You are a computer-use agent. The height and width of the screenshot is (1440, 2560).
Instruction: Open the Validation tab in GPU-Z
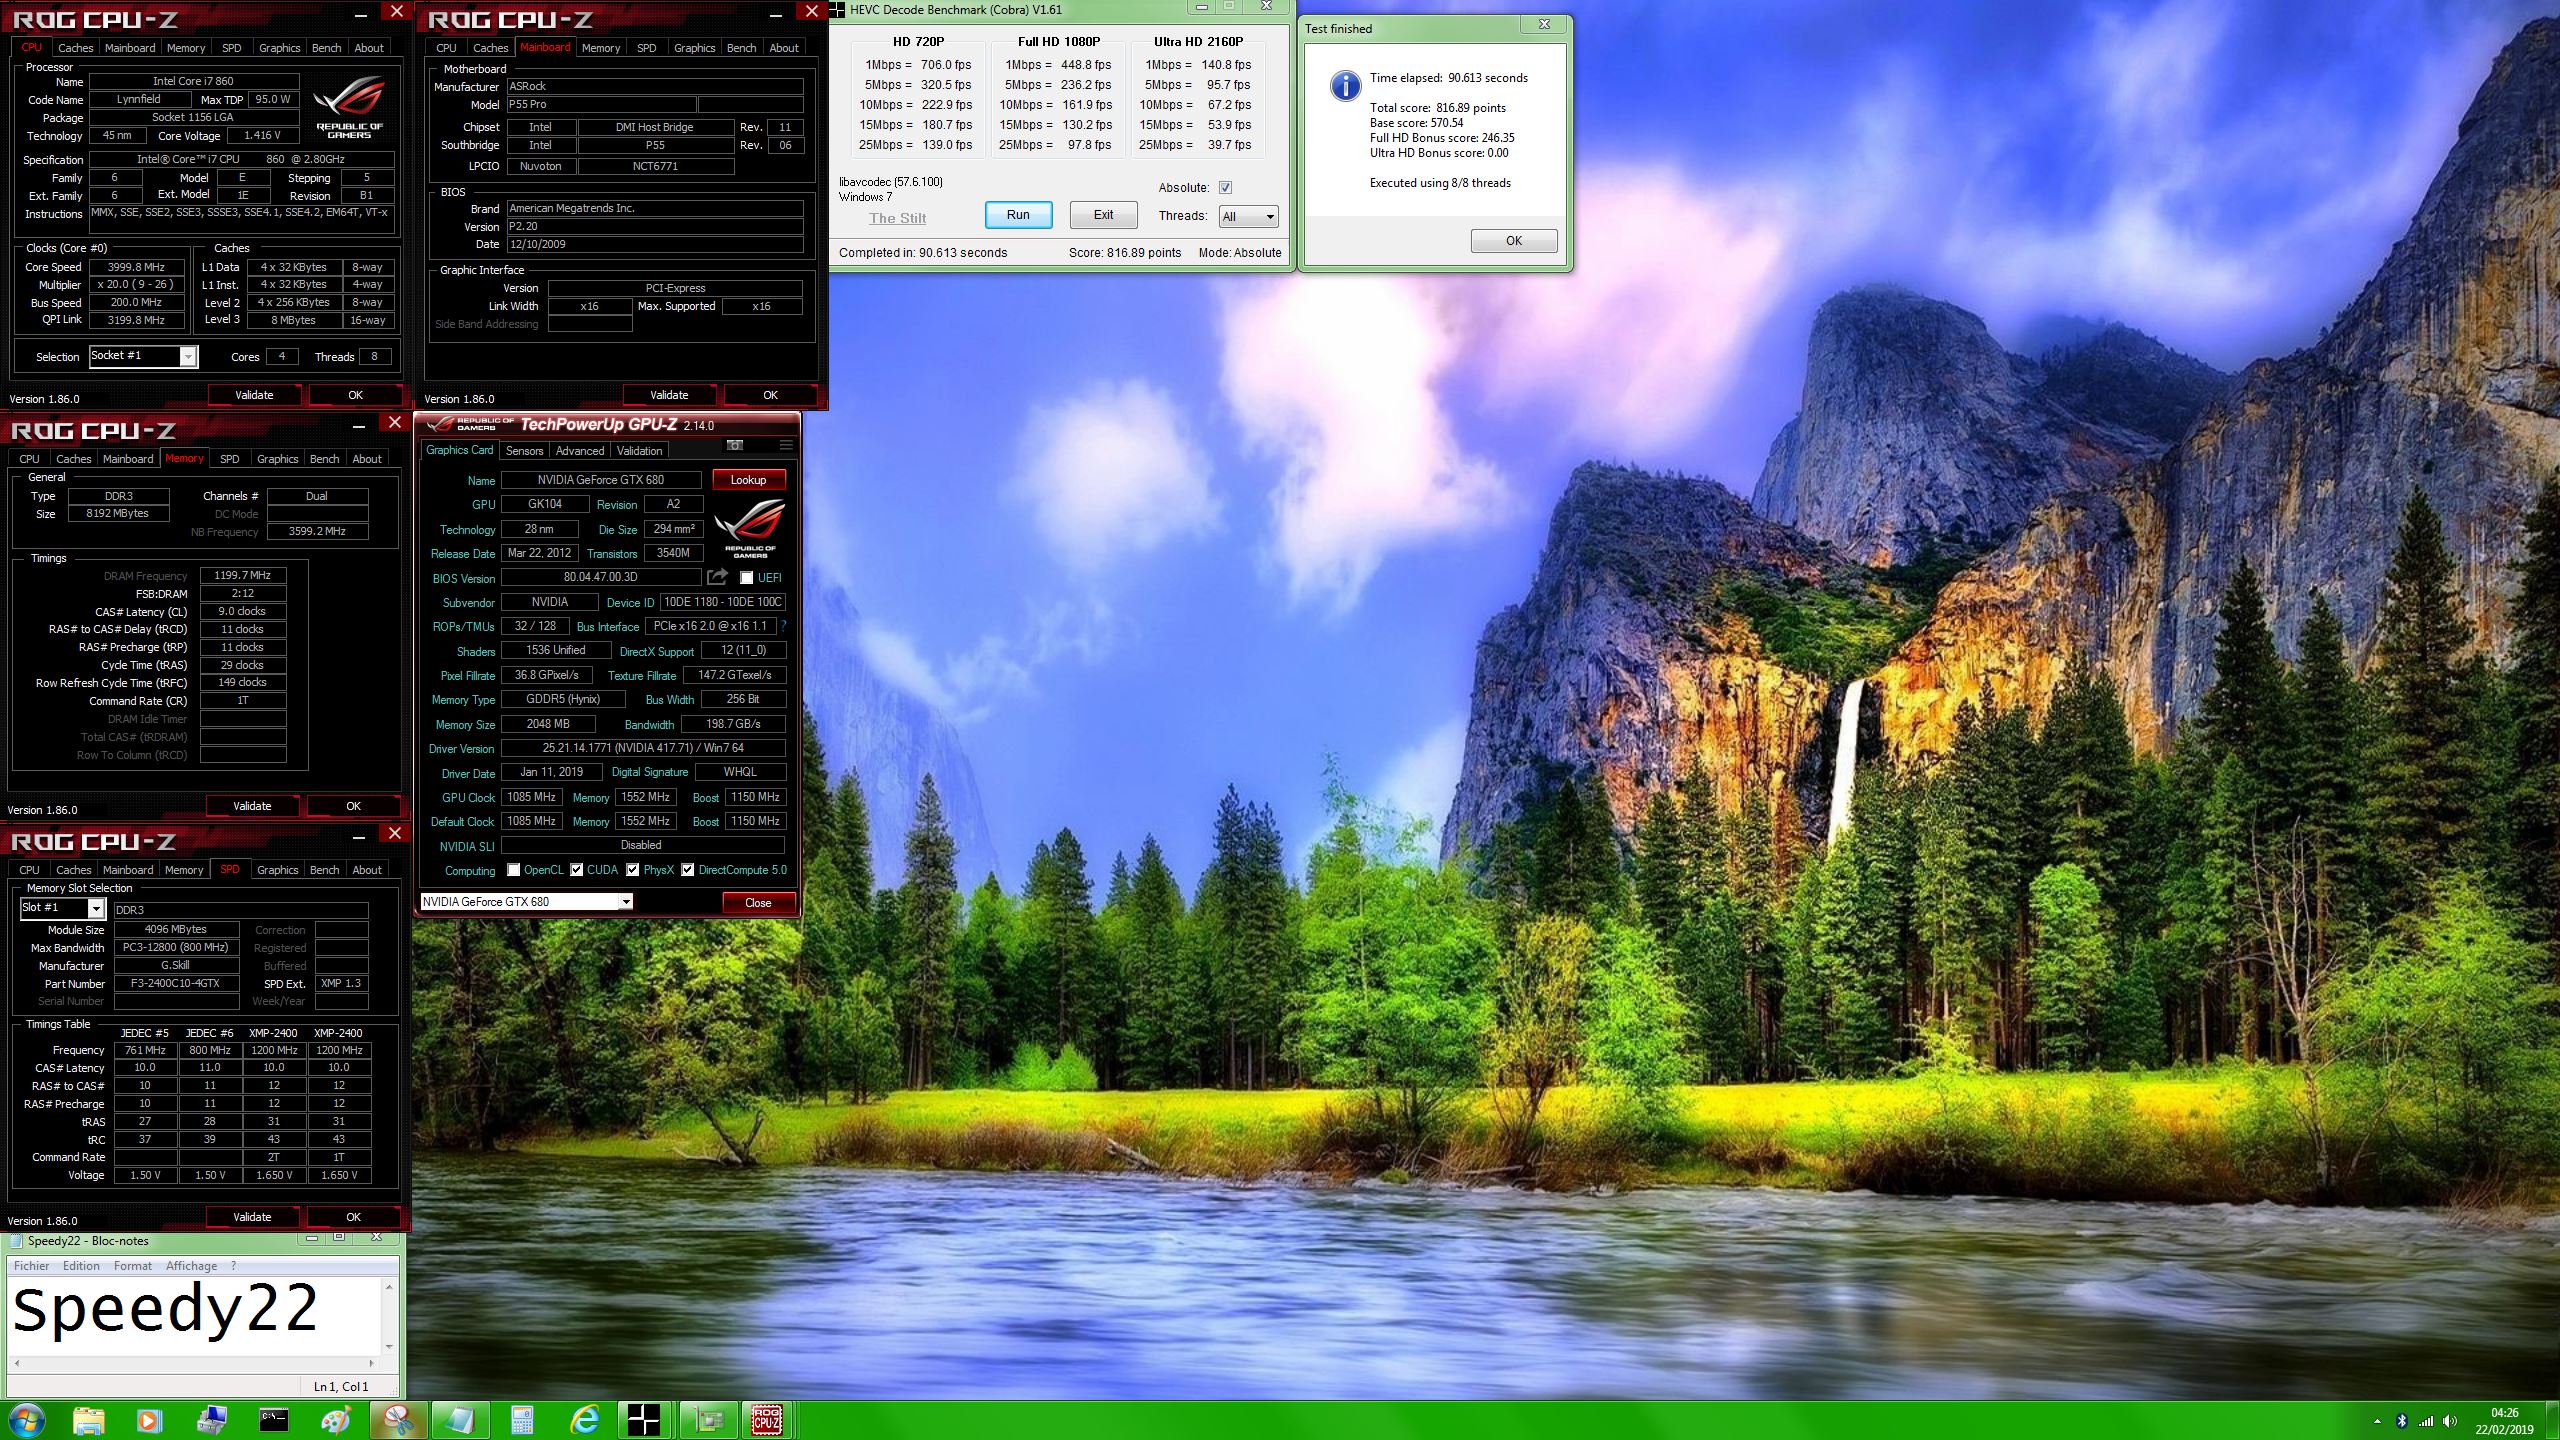pyautogui.click(x=639, y=451)
